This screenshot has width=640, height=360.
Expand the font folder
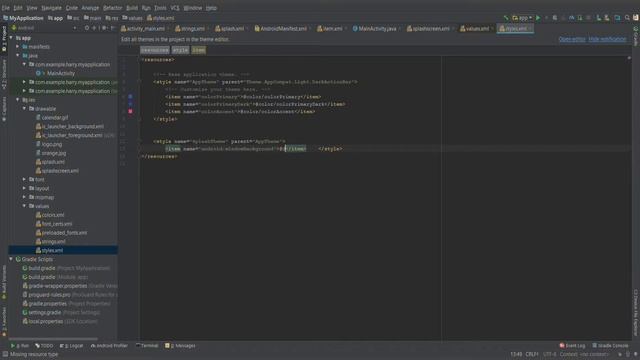click(x=24, y=179)
